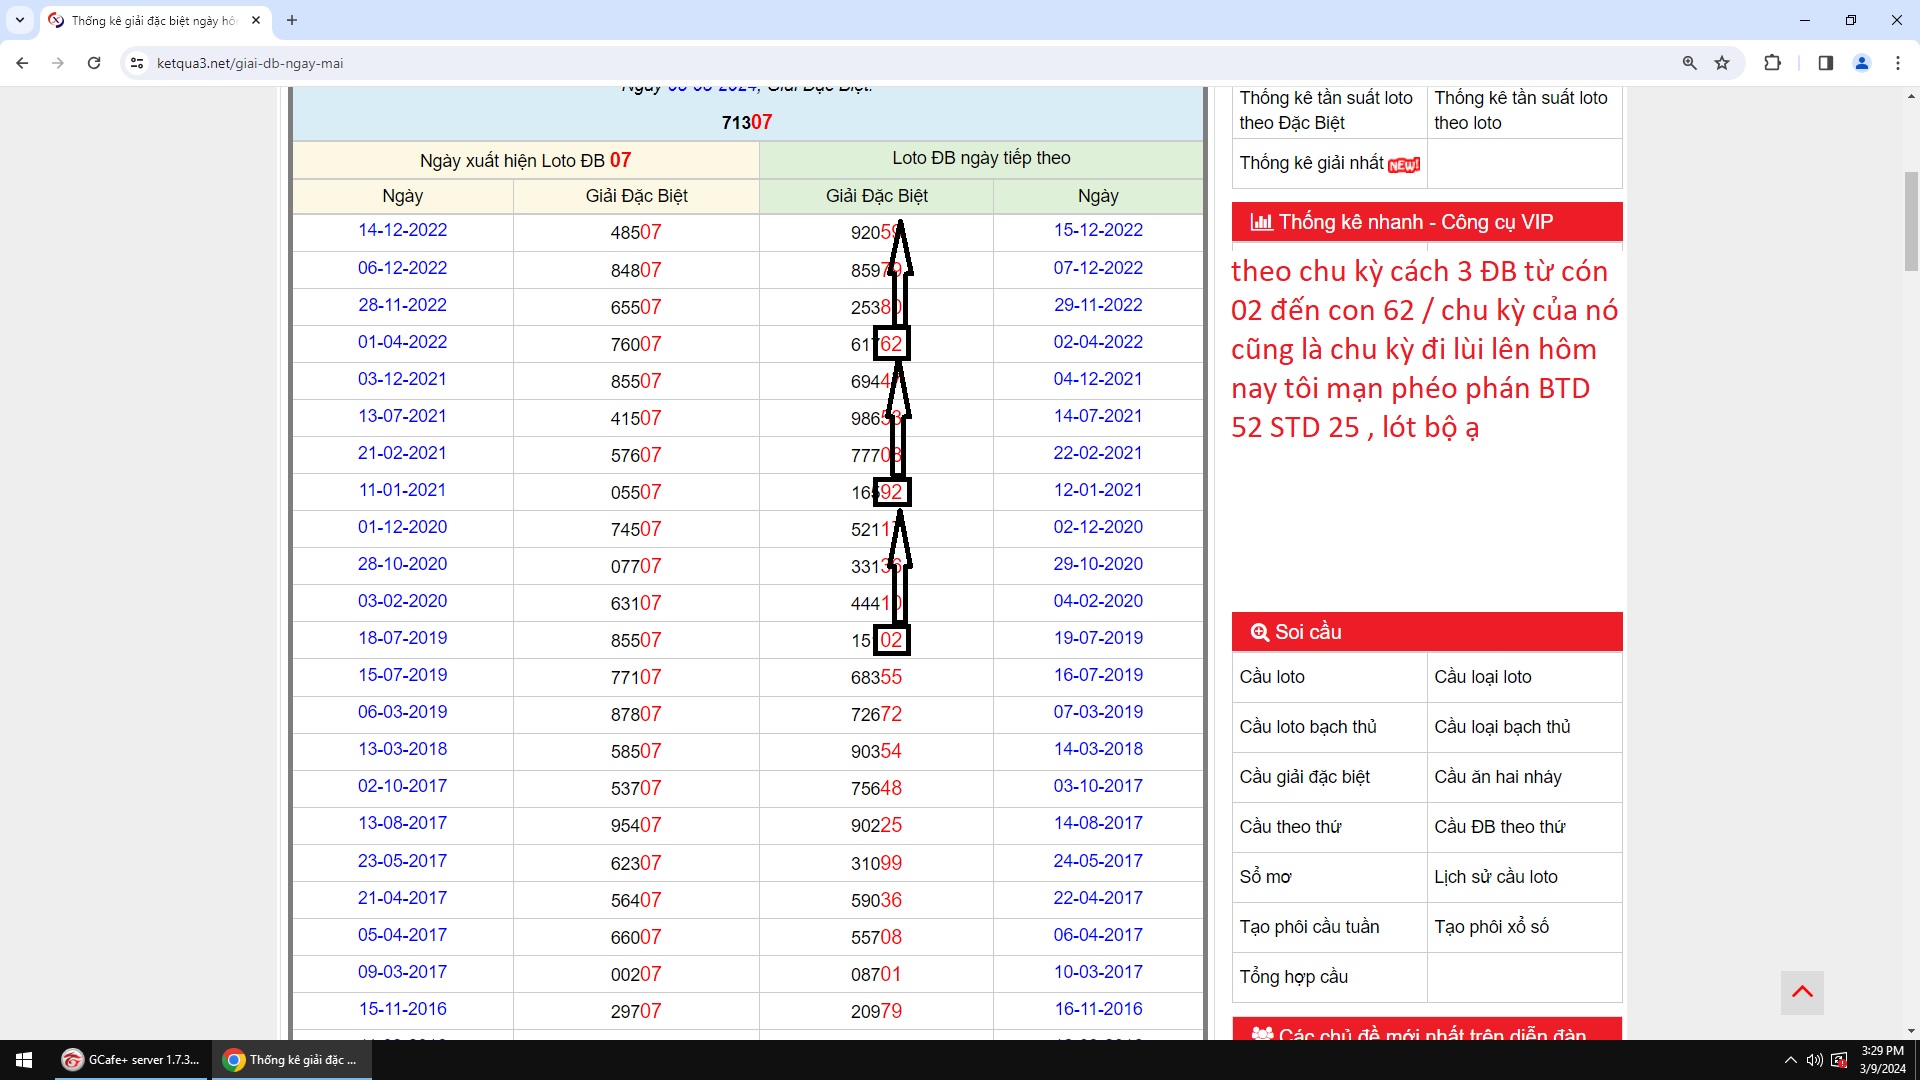
Task: Open the Chrome profile avatar icon
Action: pyautogui.click(x=1862, y=63)
